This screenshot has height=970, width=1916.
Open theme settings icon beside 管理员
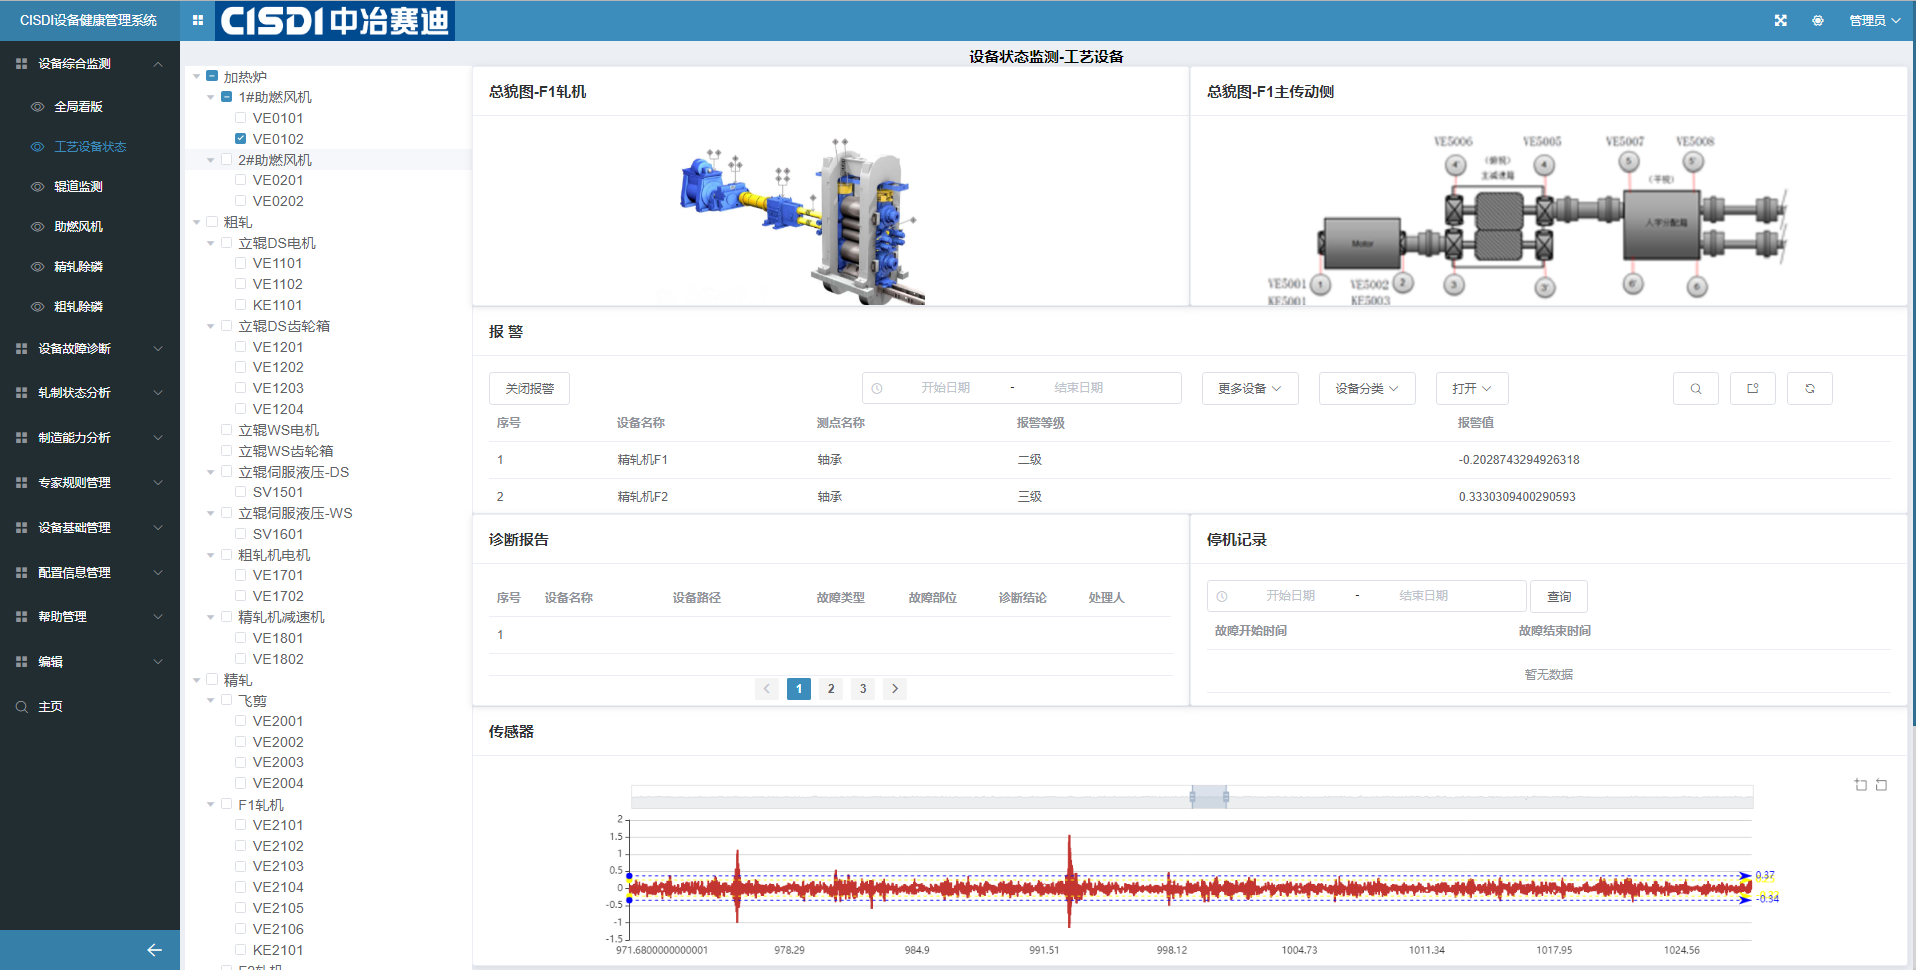pyautogui.click(x=1817, y=20)
